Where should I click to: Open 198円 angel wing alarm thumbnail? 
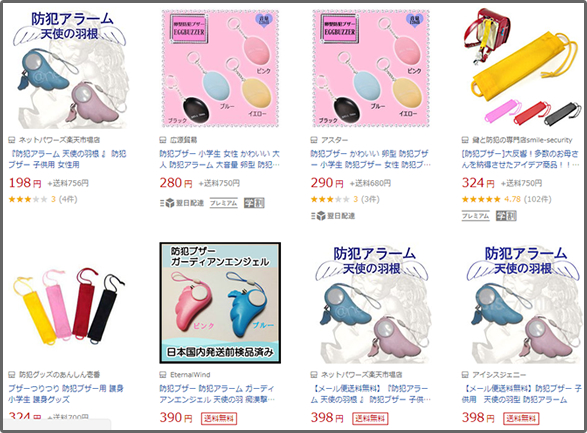click(70, 69)
